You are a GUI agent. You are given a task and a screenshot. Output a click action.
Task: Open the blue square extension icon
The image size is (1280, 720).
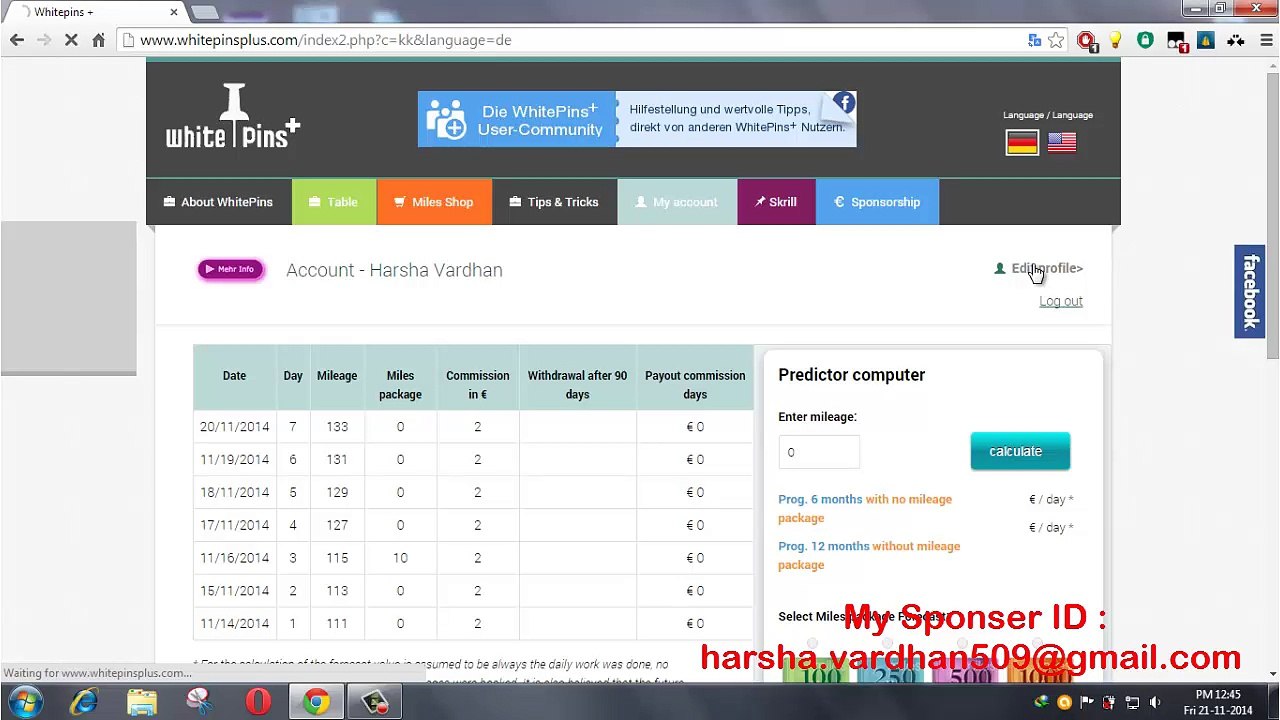coord(1206,40)
